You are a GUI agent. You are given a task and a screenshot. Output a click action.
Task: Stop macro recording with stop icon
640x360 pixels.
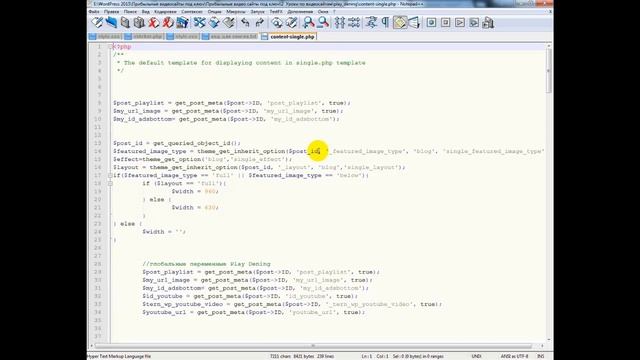[445, 23]
